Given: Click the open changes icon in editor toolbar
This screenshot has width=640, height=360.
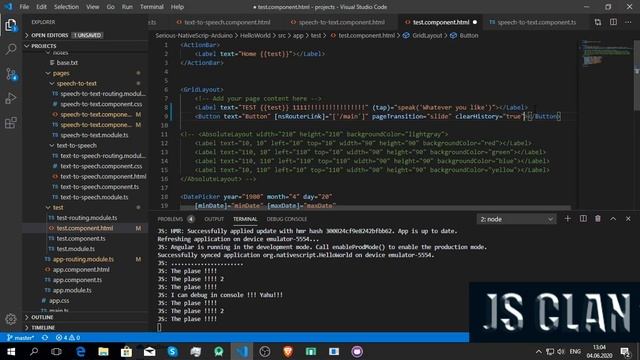Looking at the screenshot, I should pos(598,22).
